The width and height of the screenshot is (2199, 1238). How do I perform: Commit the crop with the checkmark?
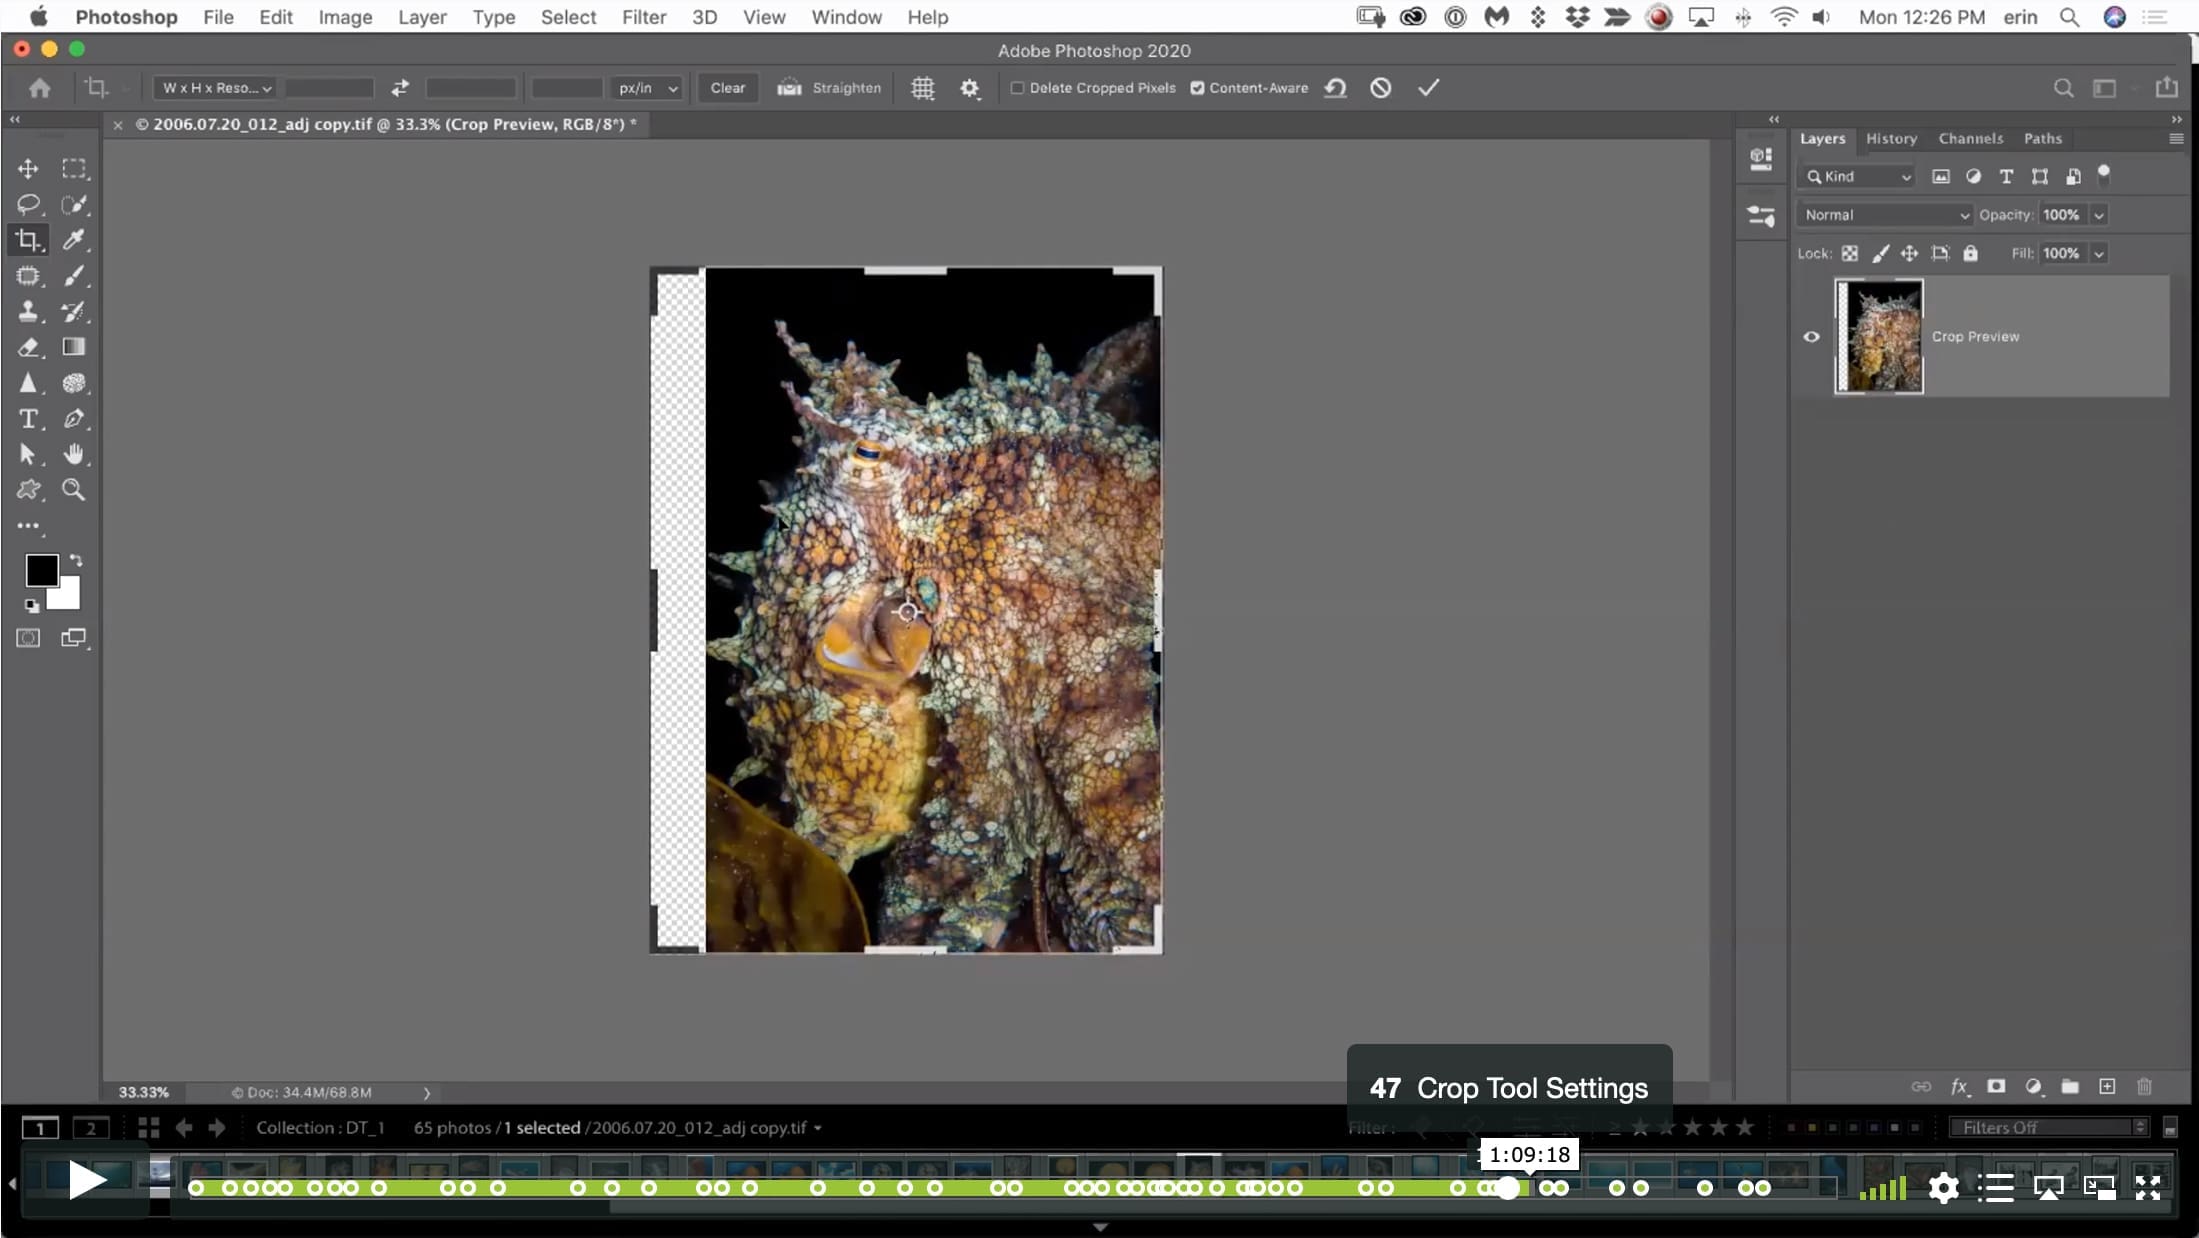1429,88
